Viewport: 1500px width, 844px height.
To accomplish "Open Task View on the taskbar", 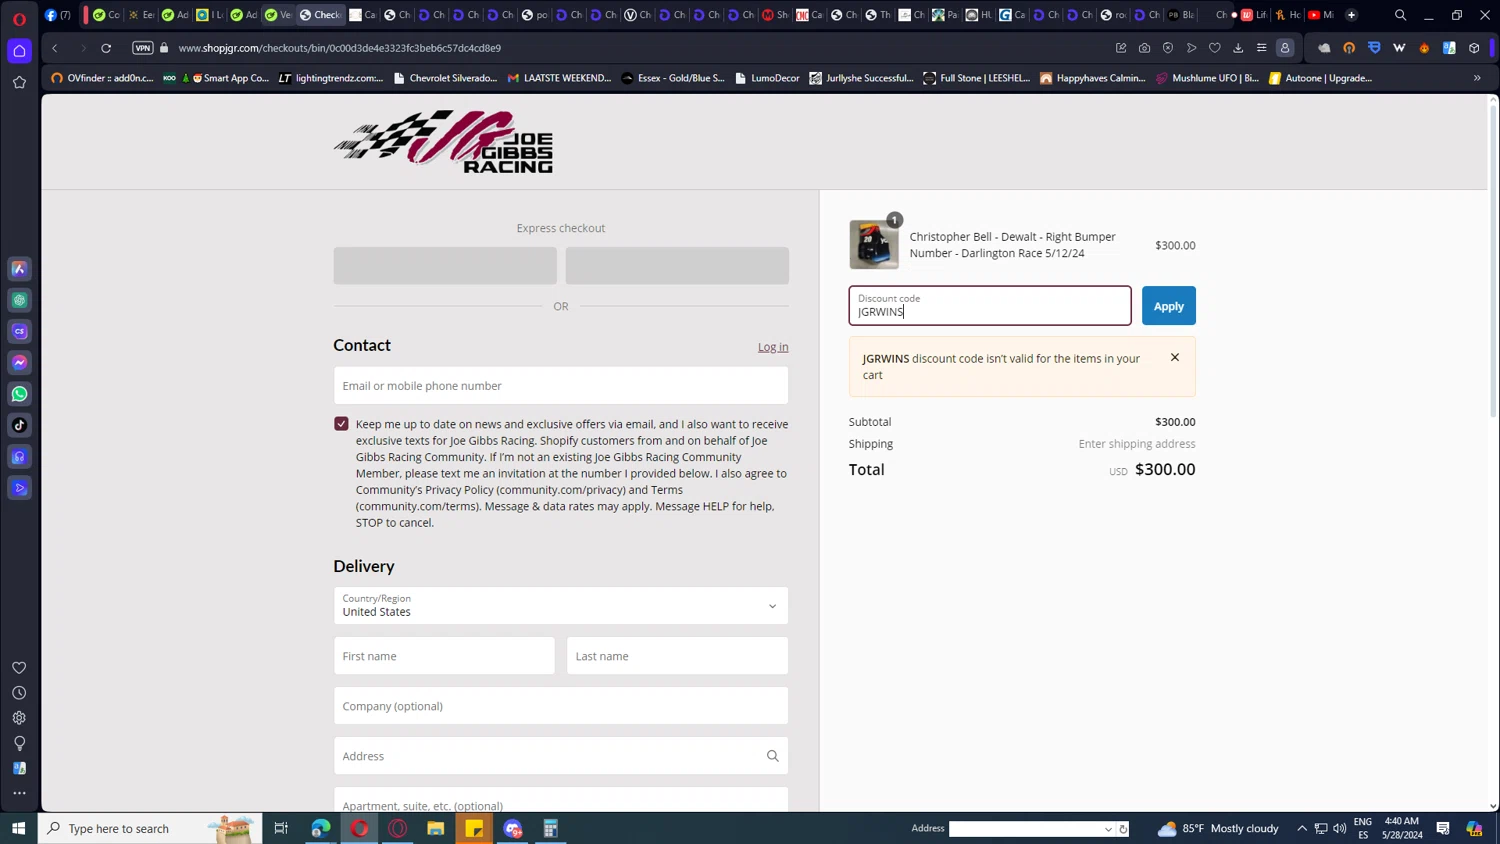I will [281, 828].
